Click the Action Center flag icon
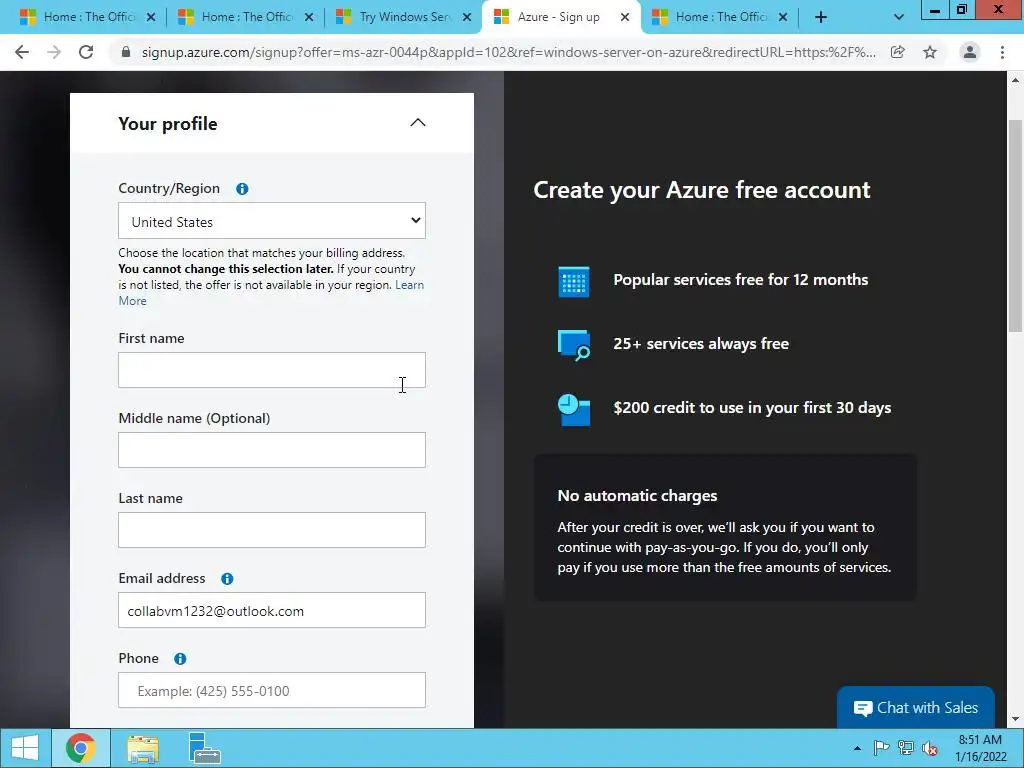 click(881, 748)
